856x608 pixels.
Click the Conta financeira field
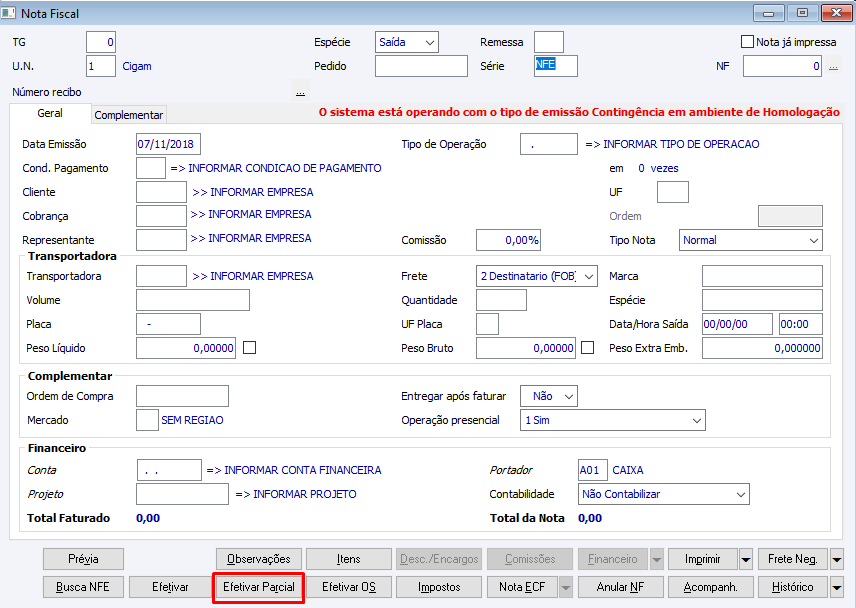169,470
